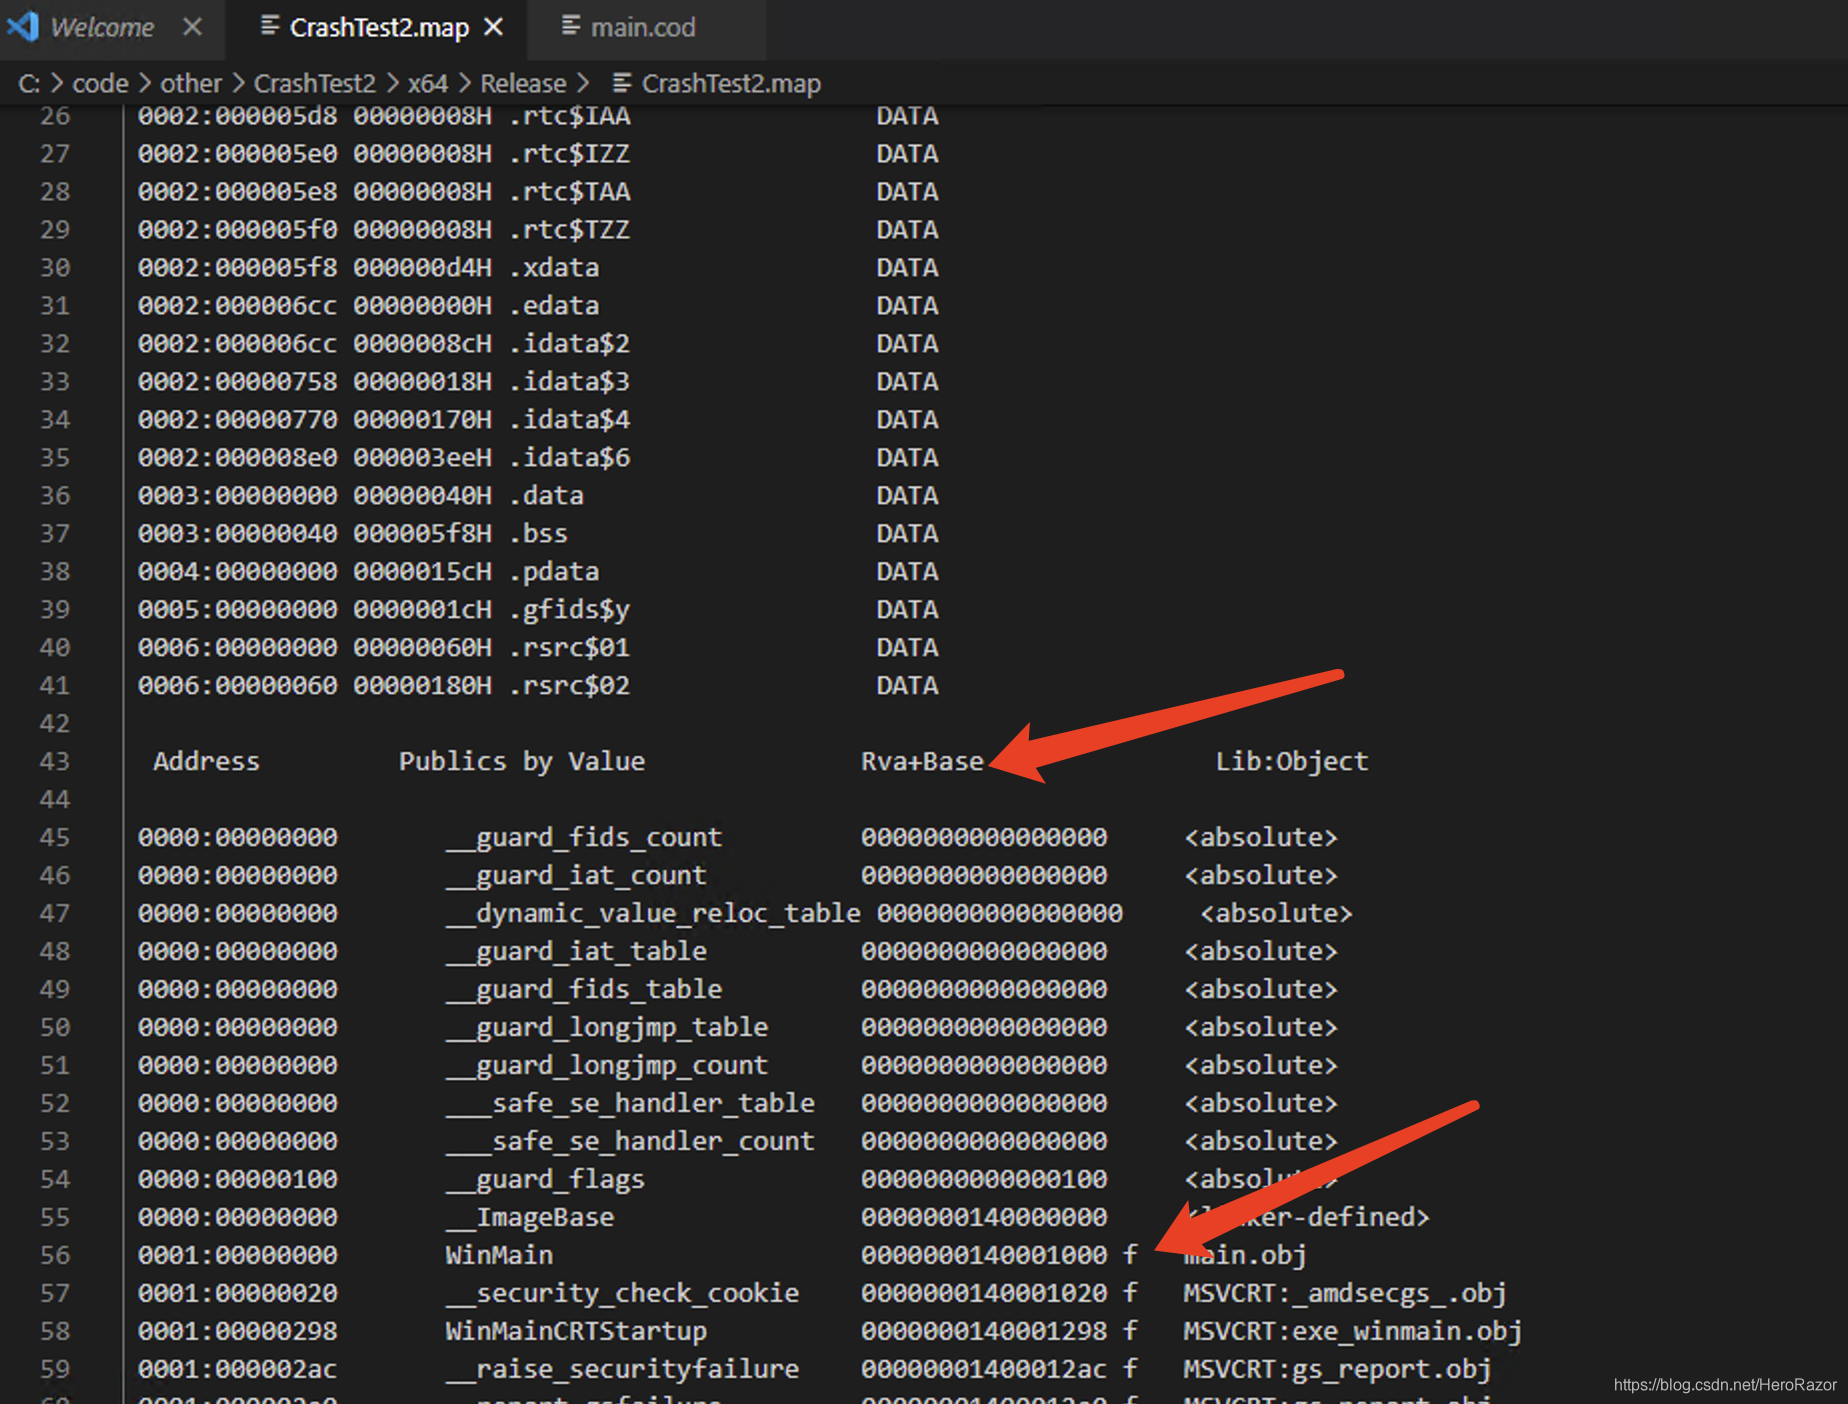Click the MSVCRT:gs_report.obj entry on line 59
This screenshot has height=1404, width=1848.
tap(1338, 1369)
